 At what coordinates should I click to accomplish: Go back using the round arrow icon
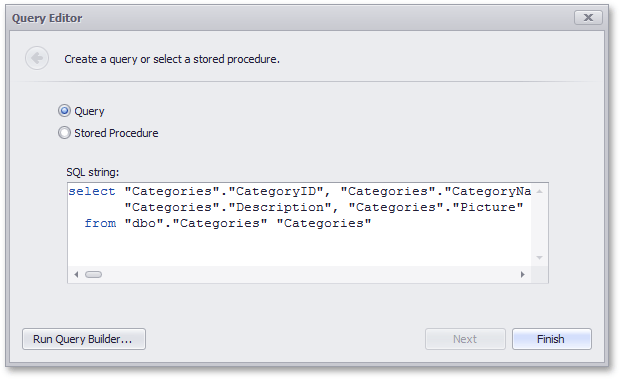pyautogui.click(x=37, y=58)
